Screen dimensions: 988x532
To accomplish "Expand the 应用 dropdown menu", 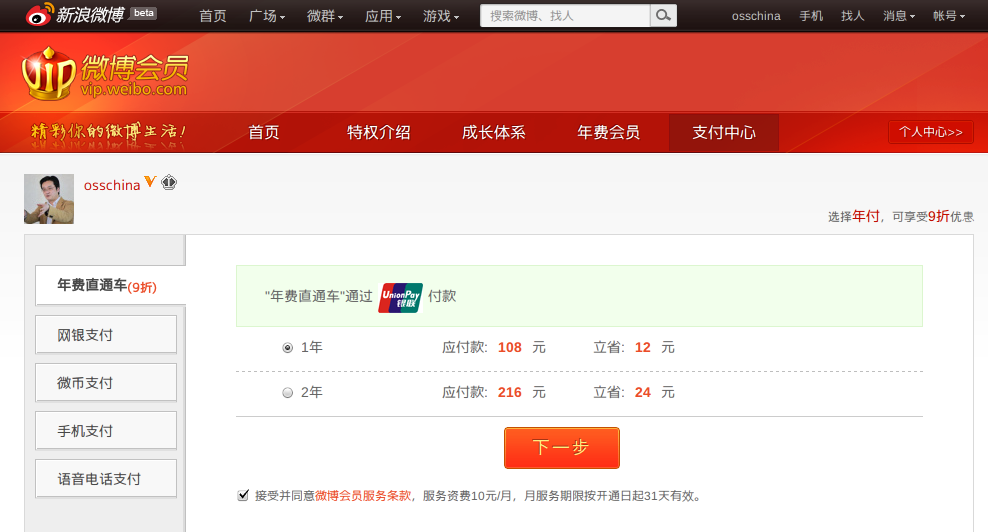I will point(382,16).
